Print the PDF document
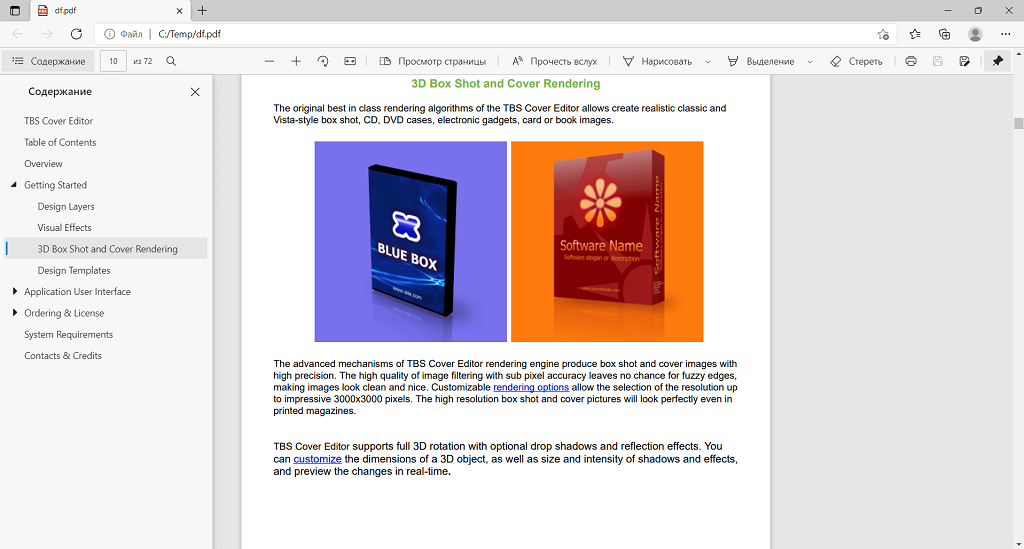1024x549 pixels. (911, 61)
